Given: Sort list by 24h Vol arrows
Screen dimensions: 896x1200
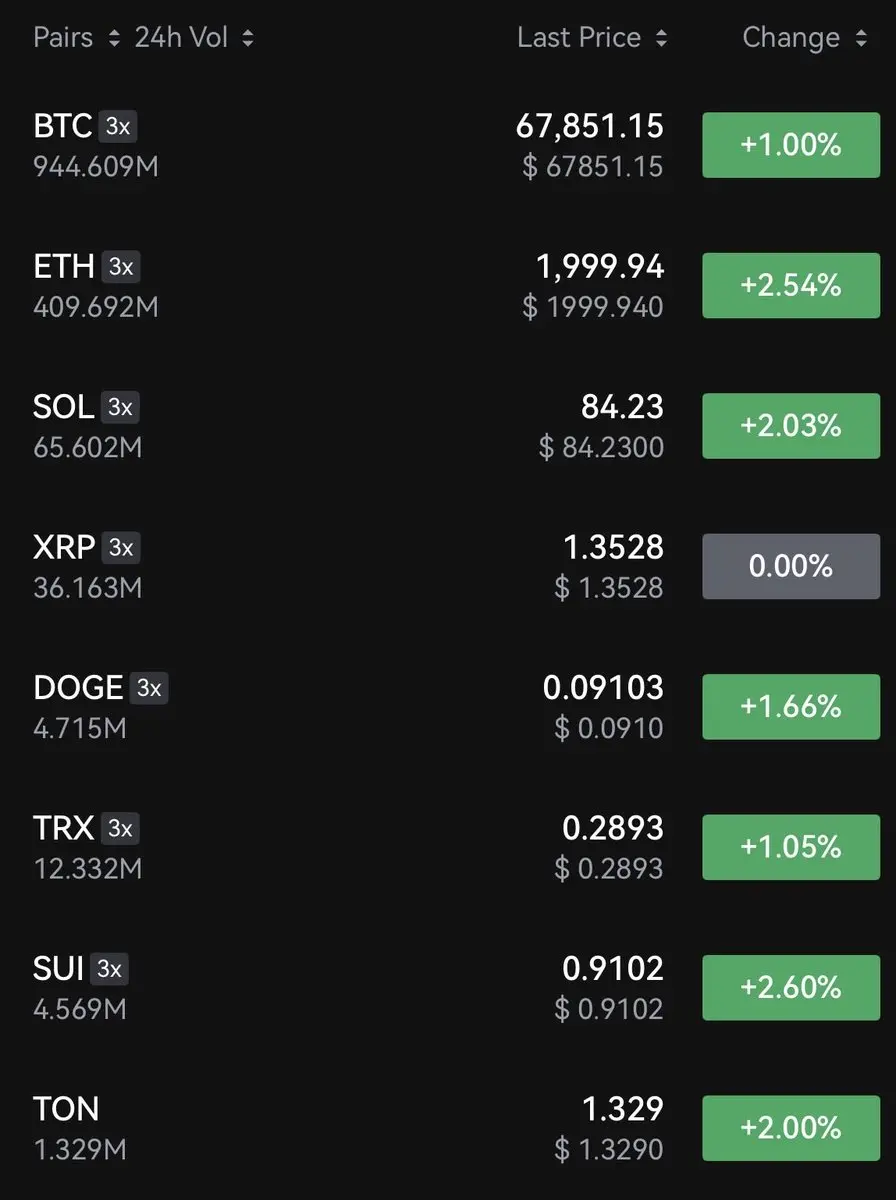Looking at the screenshot, I should pos(248,38).
